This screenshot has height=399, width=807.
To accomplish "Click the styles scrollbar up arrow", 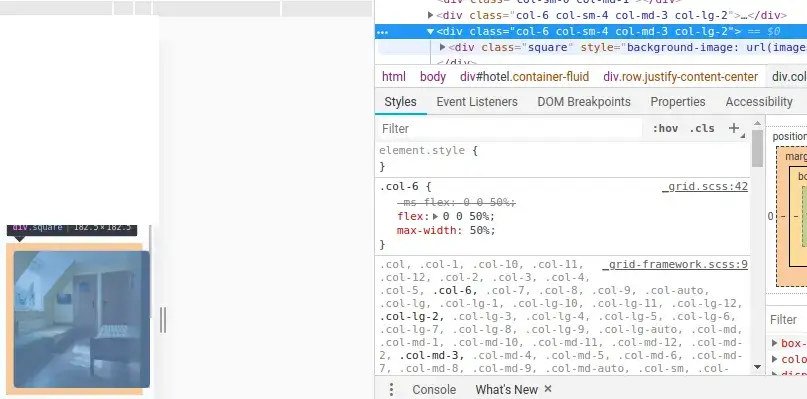I will click(x=757, y=124).
